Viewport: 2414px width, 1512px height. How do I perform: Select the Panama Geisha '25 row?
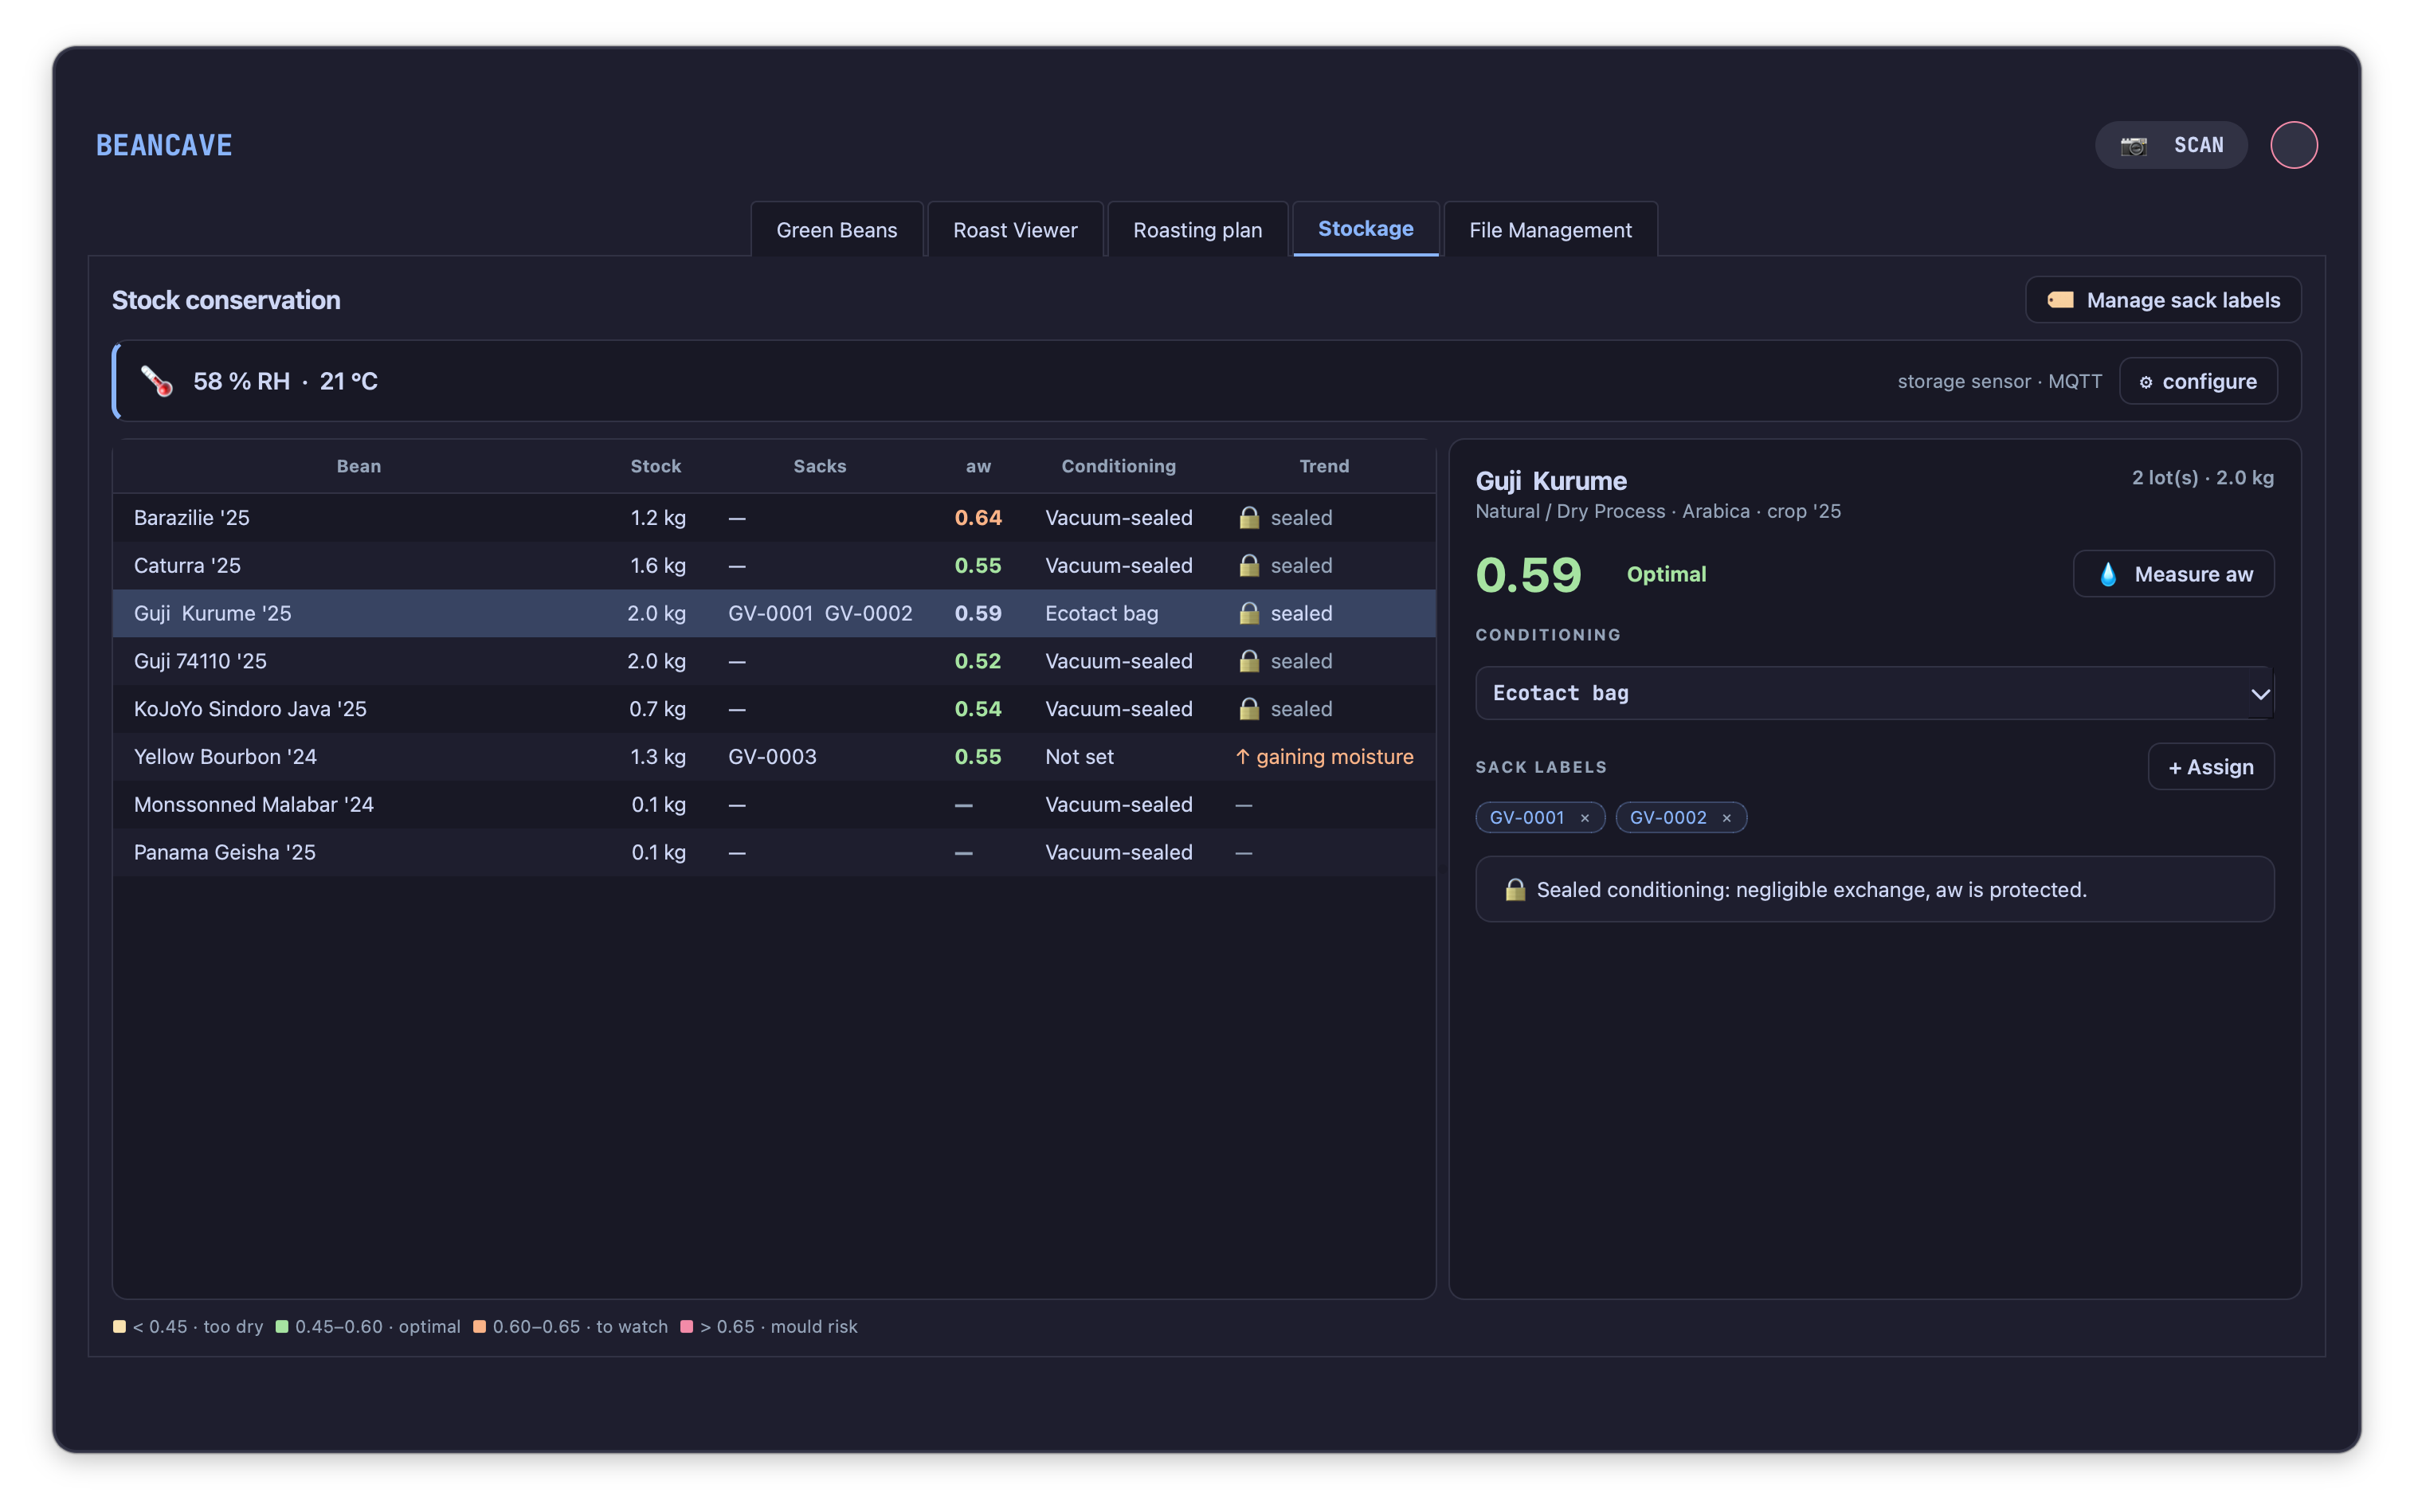coord(774,853)
